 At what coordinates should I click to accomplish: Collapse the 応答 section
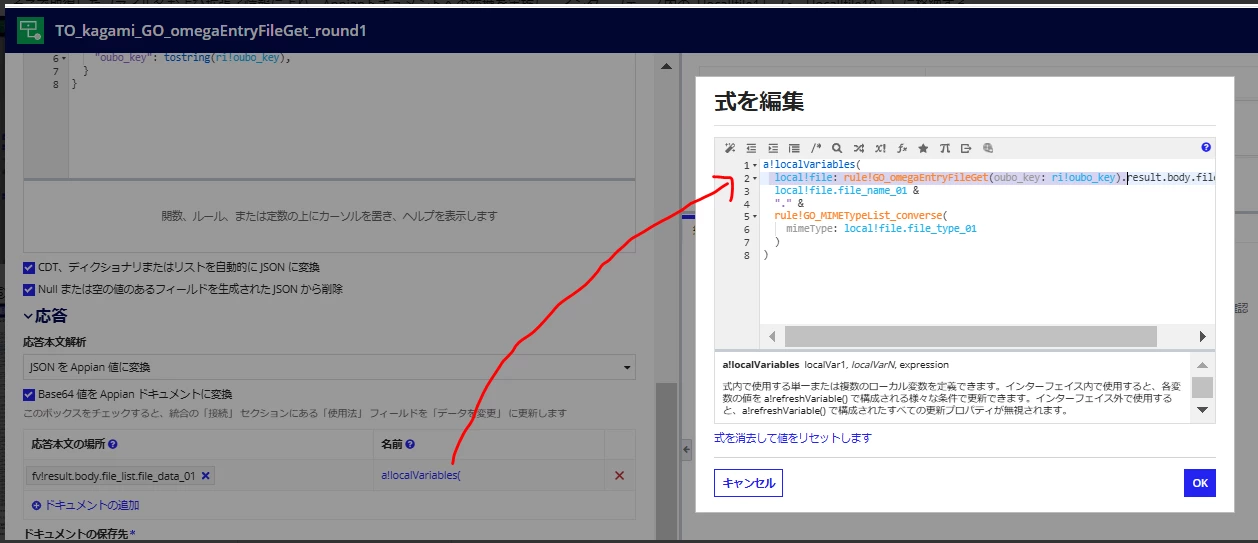(x=29, y=316)
